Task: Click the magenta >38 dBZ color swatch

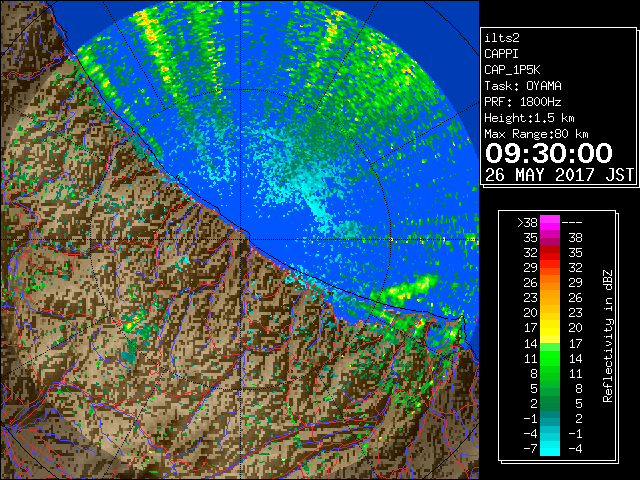Action: tap(550, 223)
